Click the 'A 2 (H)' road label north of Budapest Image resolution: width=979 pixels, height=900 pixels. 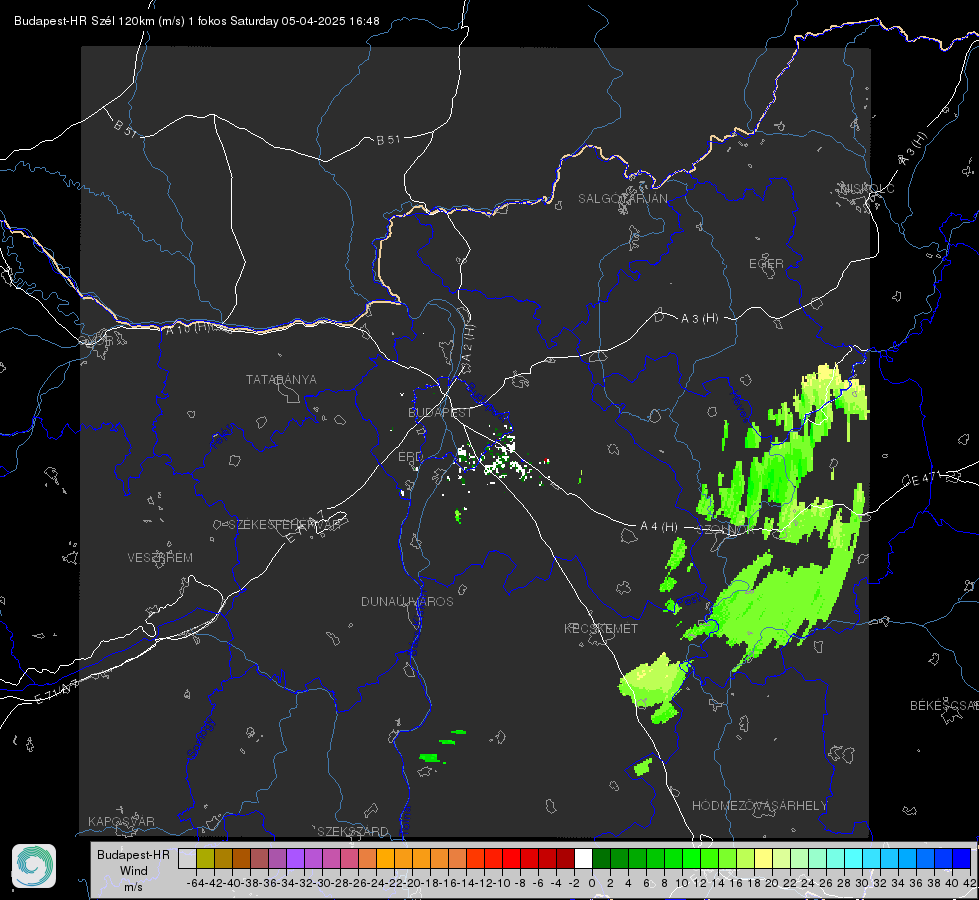pos(468,342)
